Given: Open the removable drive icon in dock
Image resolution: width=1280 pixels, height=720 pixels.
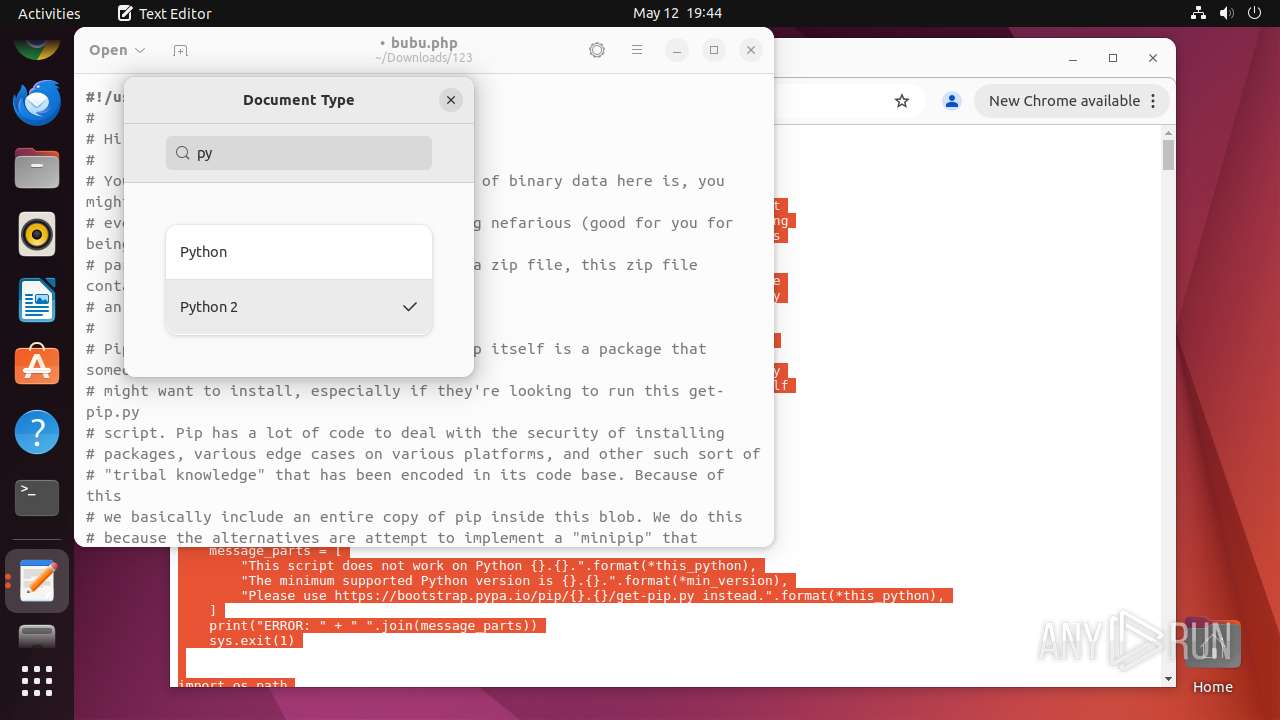Looking at the screenshot, I should (x=37, y=636).
